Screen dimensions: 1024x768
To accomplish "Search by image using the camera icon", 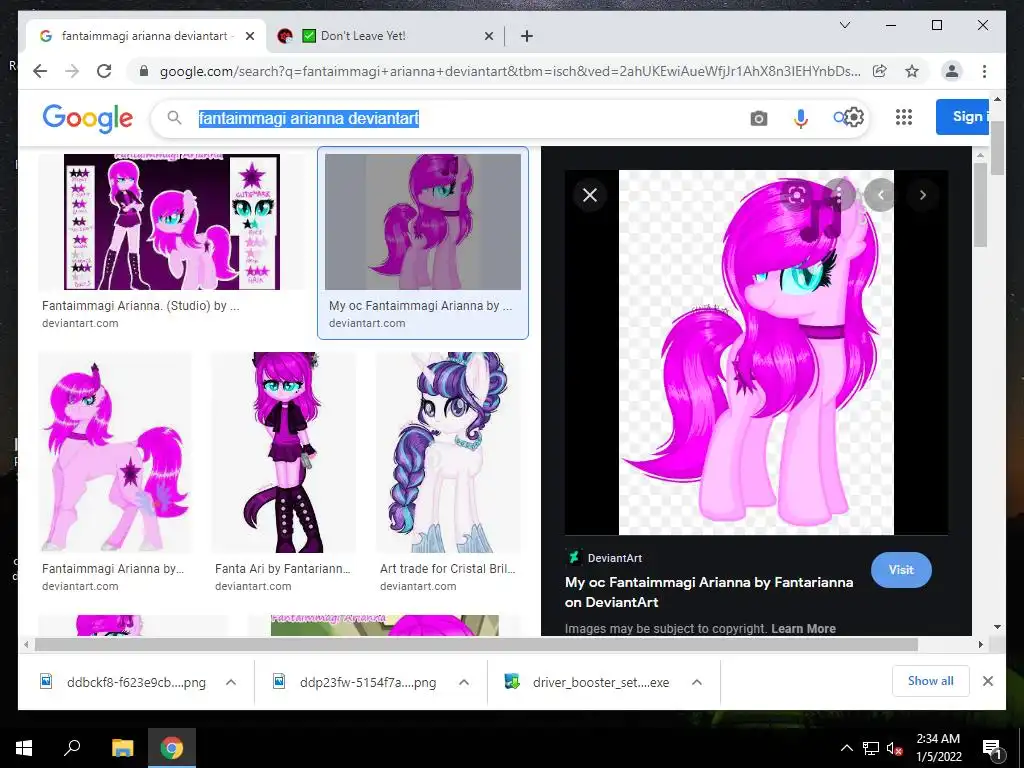I will click(x=758, y=118).
